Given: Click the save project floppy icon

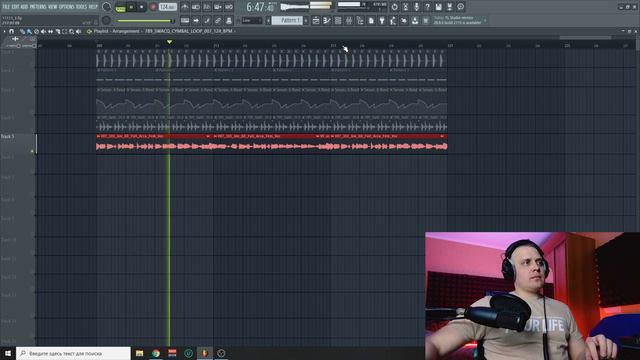Looking at the screenshot, I should pos(438,7).
